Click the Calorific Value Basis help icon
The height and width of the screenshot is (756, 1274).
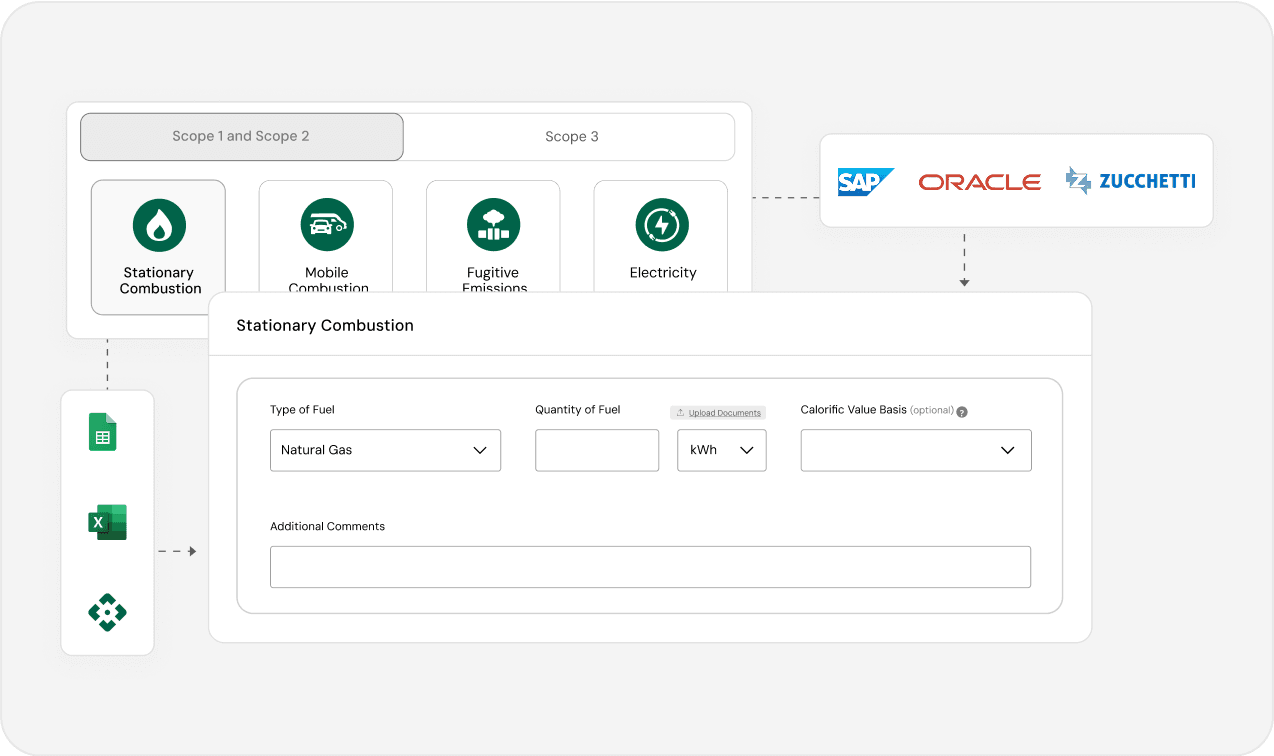[962, 411]
